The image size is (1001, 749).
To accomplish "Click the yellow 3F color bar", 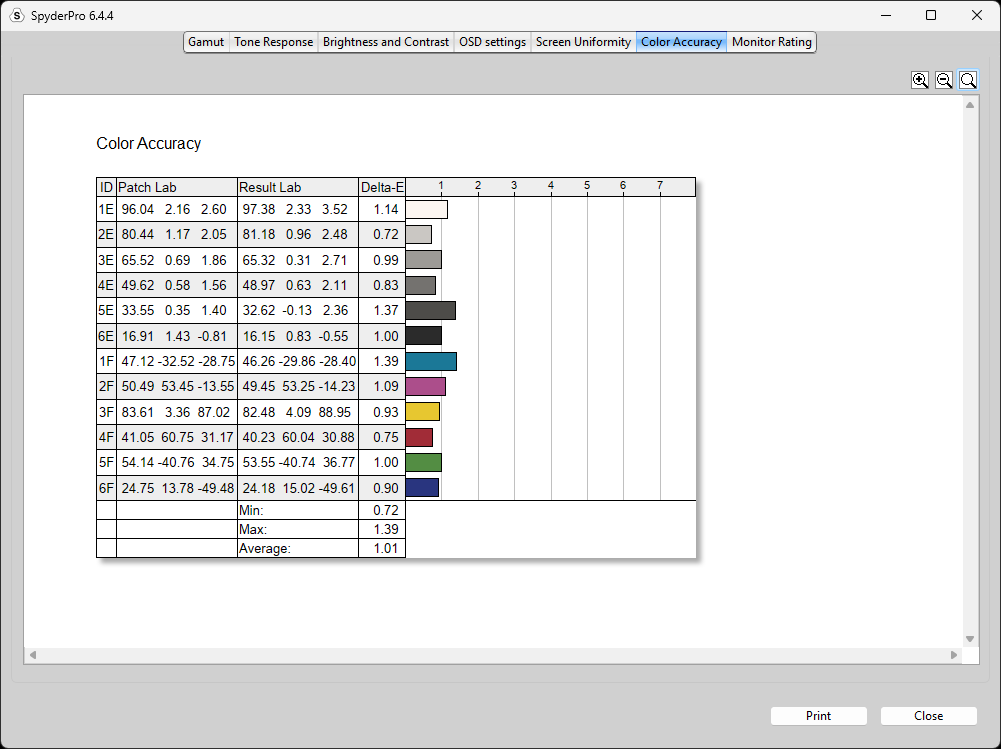I will 423,412.
